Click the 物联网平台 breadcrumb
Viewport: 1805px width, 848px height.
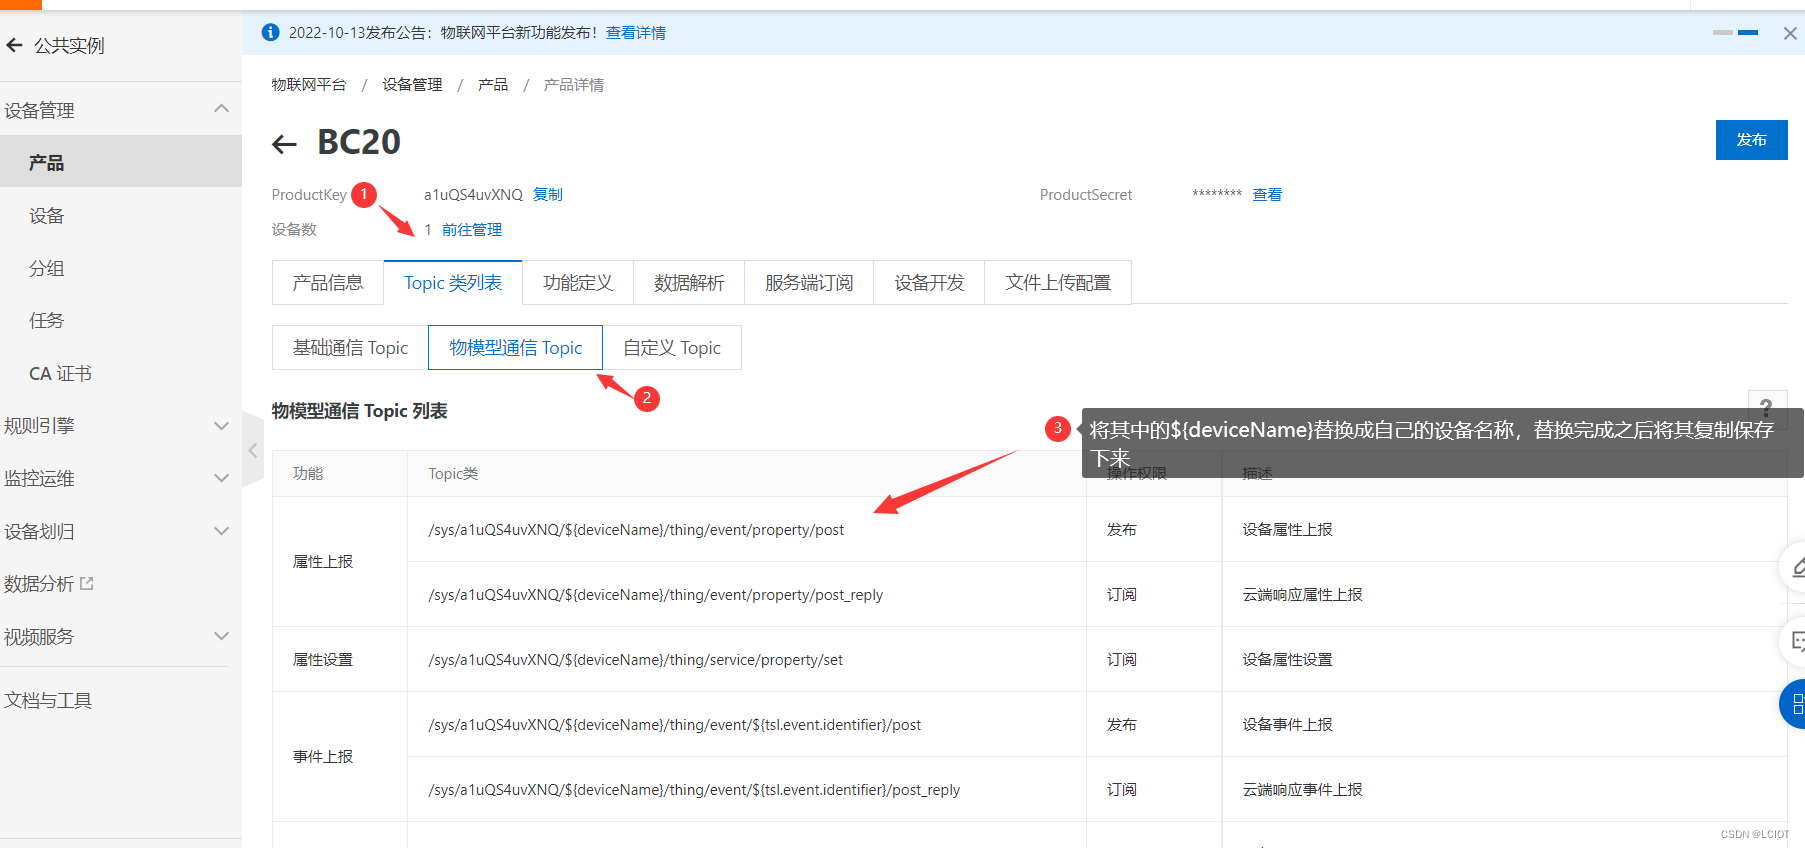click(x=309, y=85)
